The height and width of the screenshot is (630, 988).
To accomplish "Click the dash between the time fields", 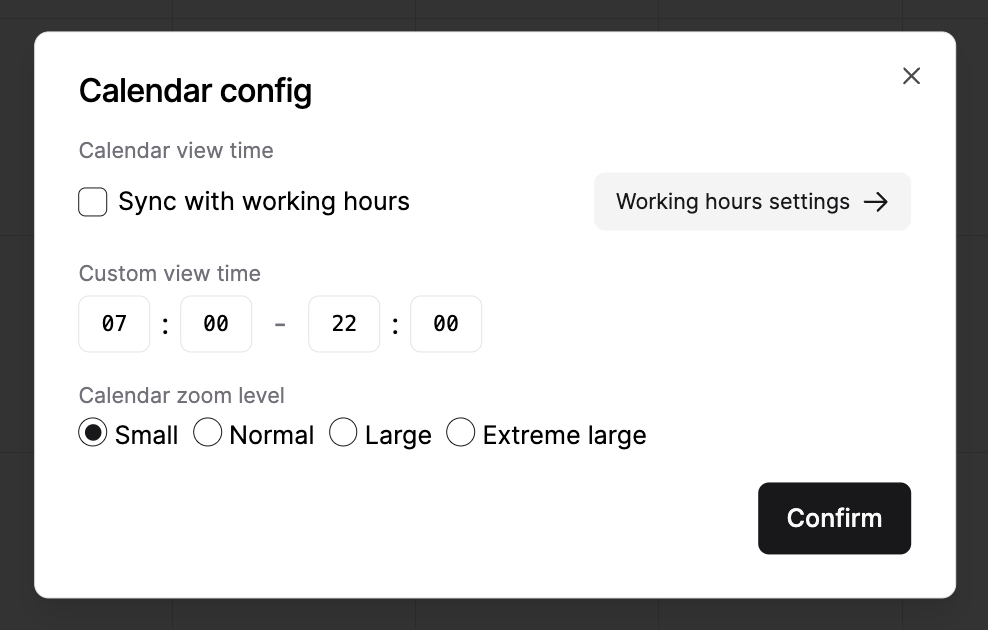I will tap(280, 323).
